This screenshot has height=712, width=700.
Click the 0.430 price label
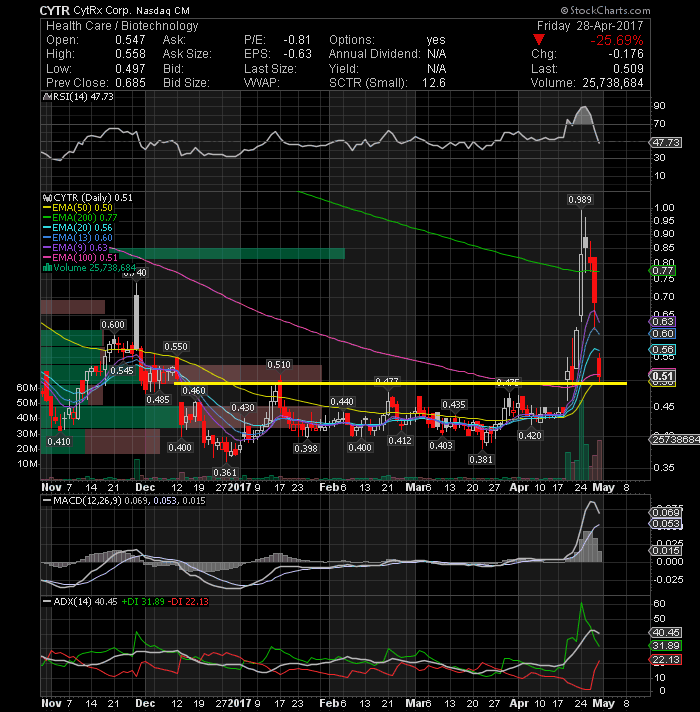(243, 408)
